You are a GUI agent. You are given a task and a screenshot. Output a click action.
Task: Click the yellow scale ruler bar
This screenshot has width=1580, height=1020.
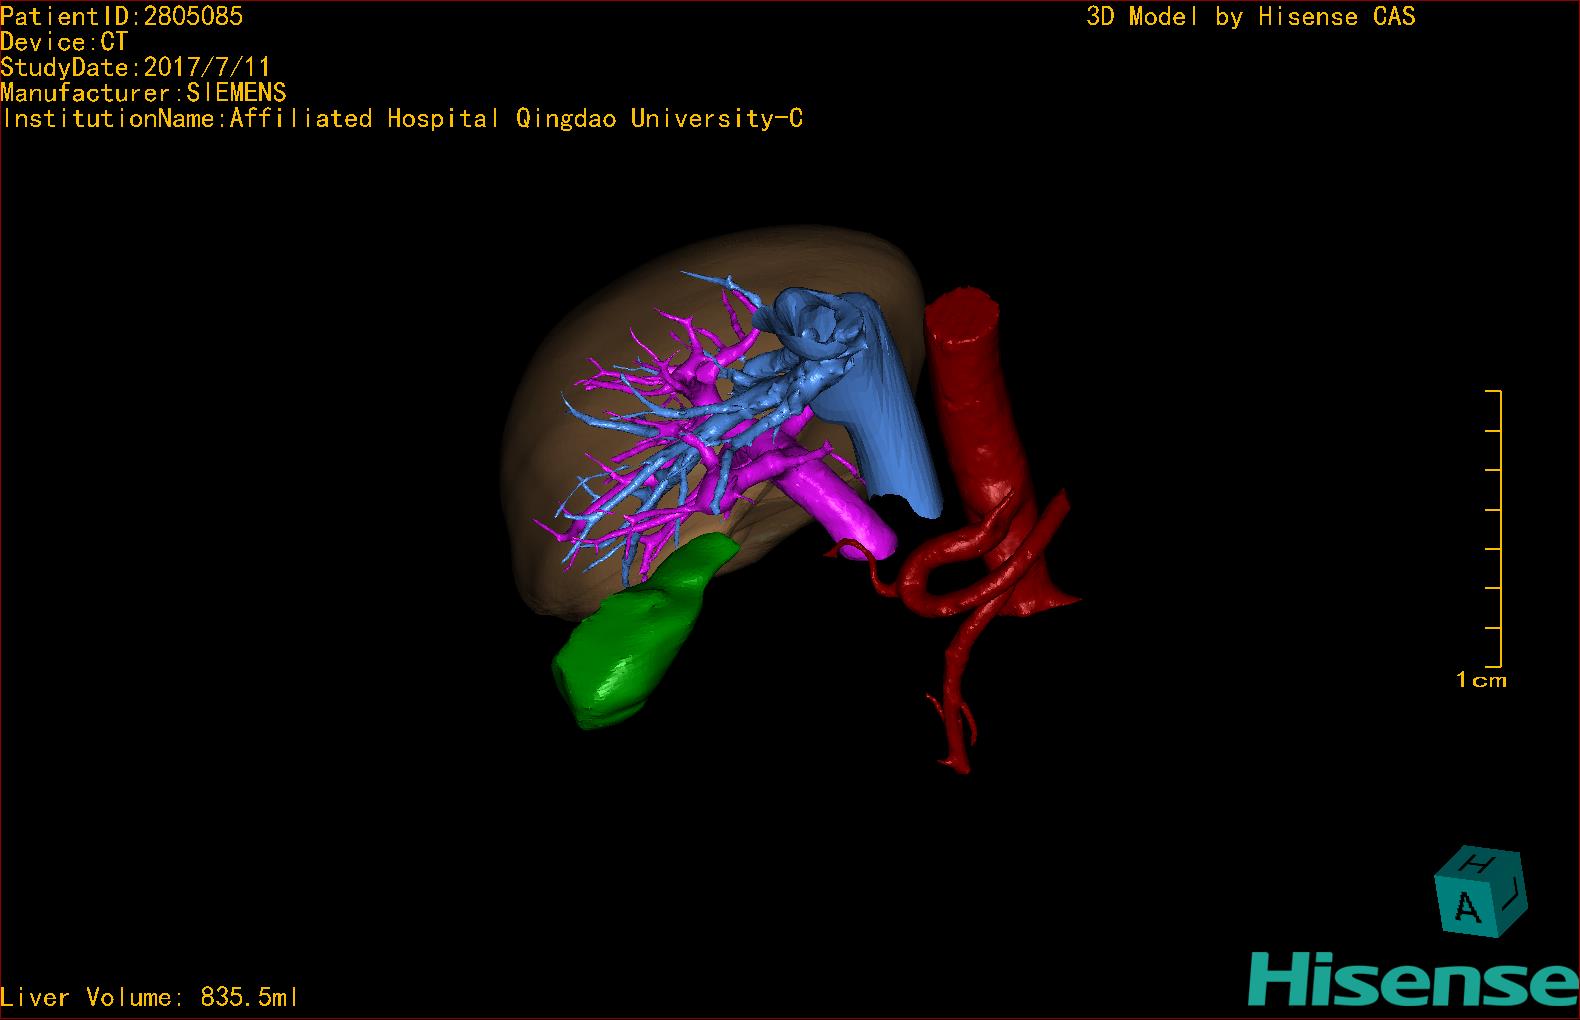pos(1499,528)
